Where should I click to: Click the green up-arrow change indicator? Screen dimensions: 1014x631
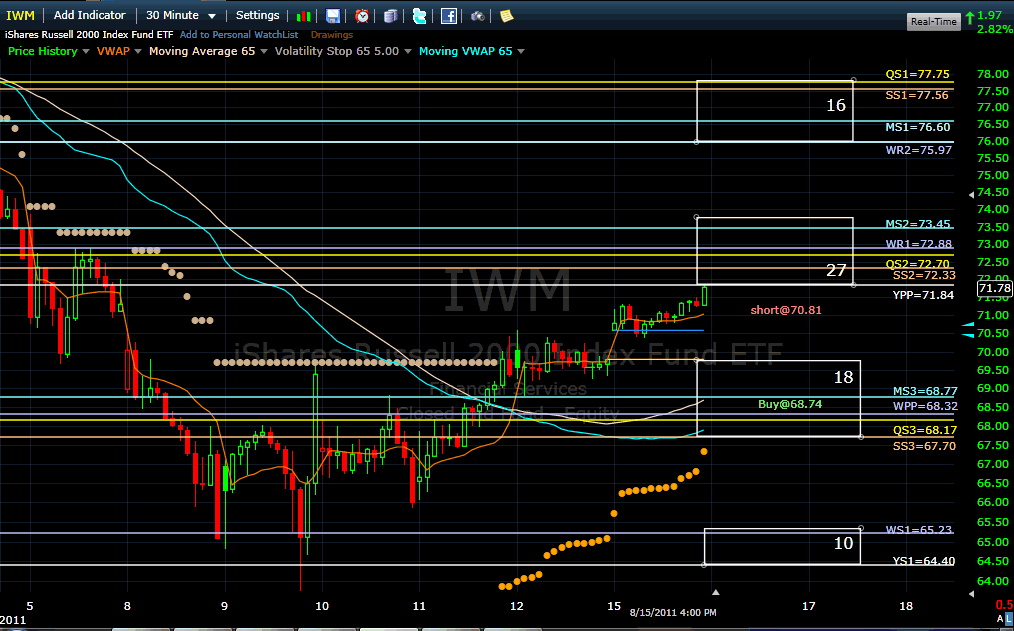click(x=970, y=17)
